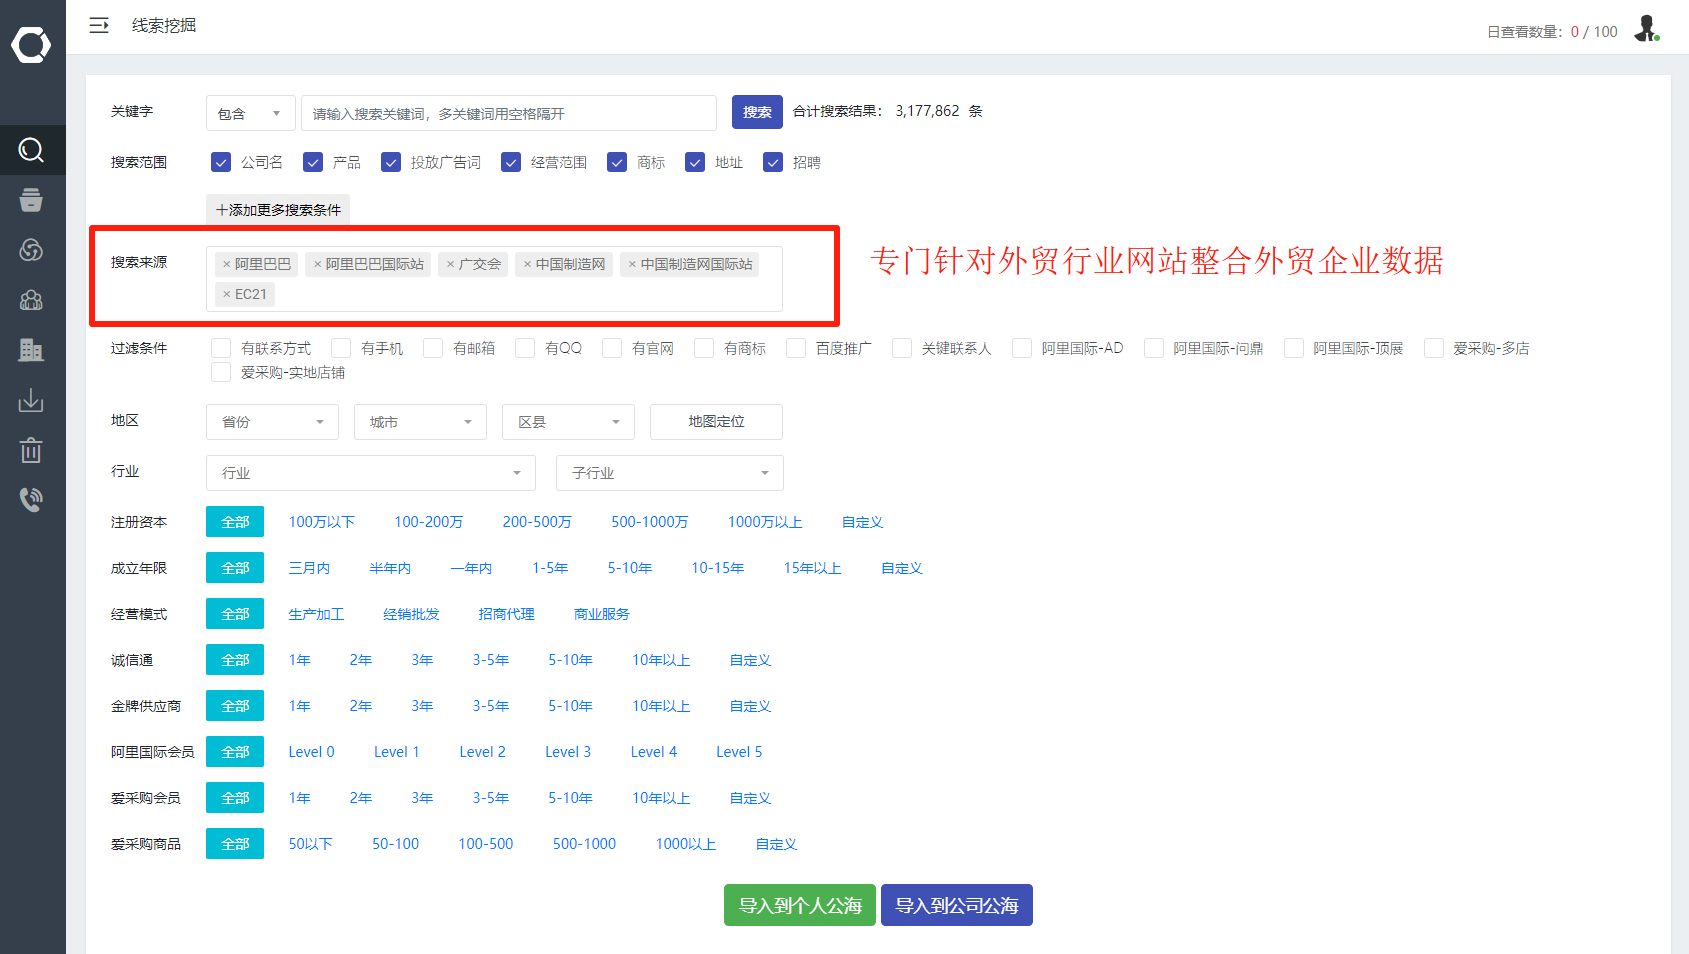The image size is (1689, 954).
Task: Select 1000以上 for 爱采购商品
Action: (x=686, y=844)
